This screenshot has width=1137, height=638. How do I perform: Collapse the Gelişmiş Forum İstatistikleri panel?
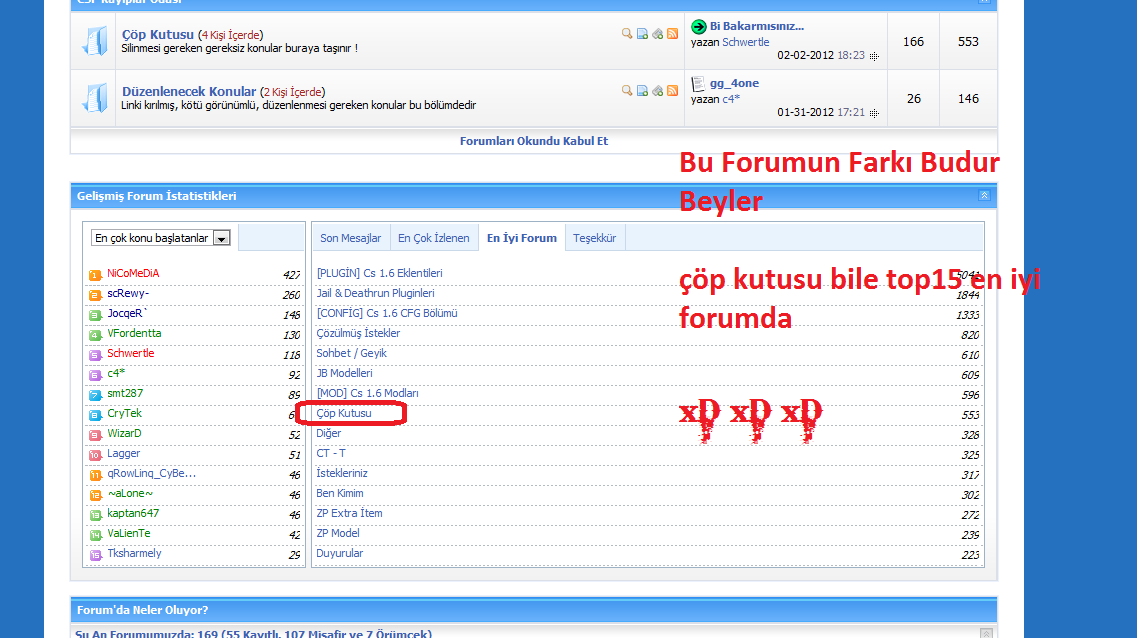click(984, 195)
